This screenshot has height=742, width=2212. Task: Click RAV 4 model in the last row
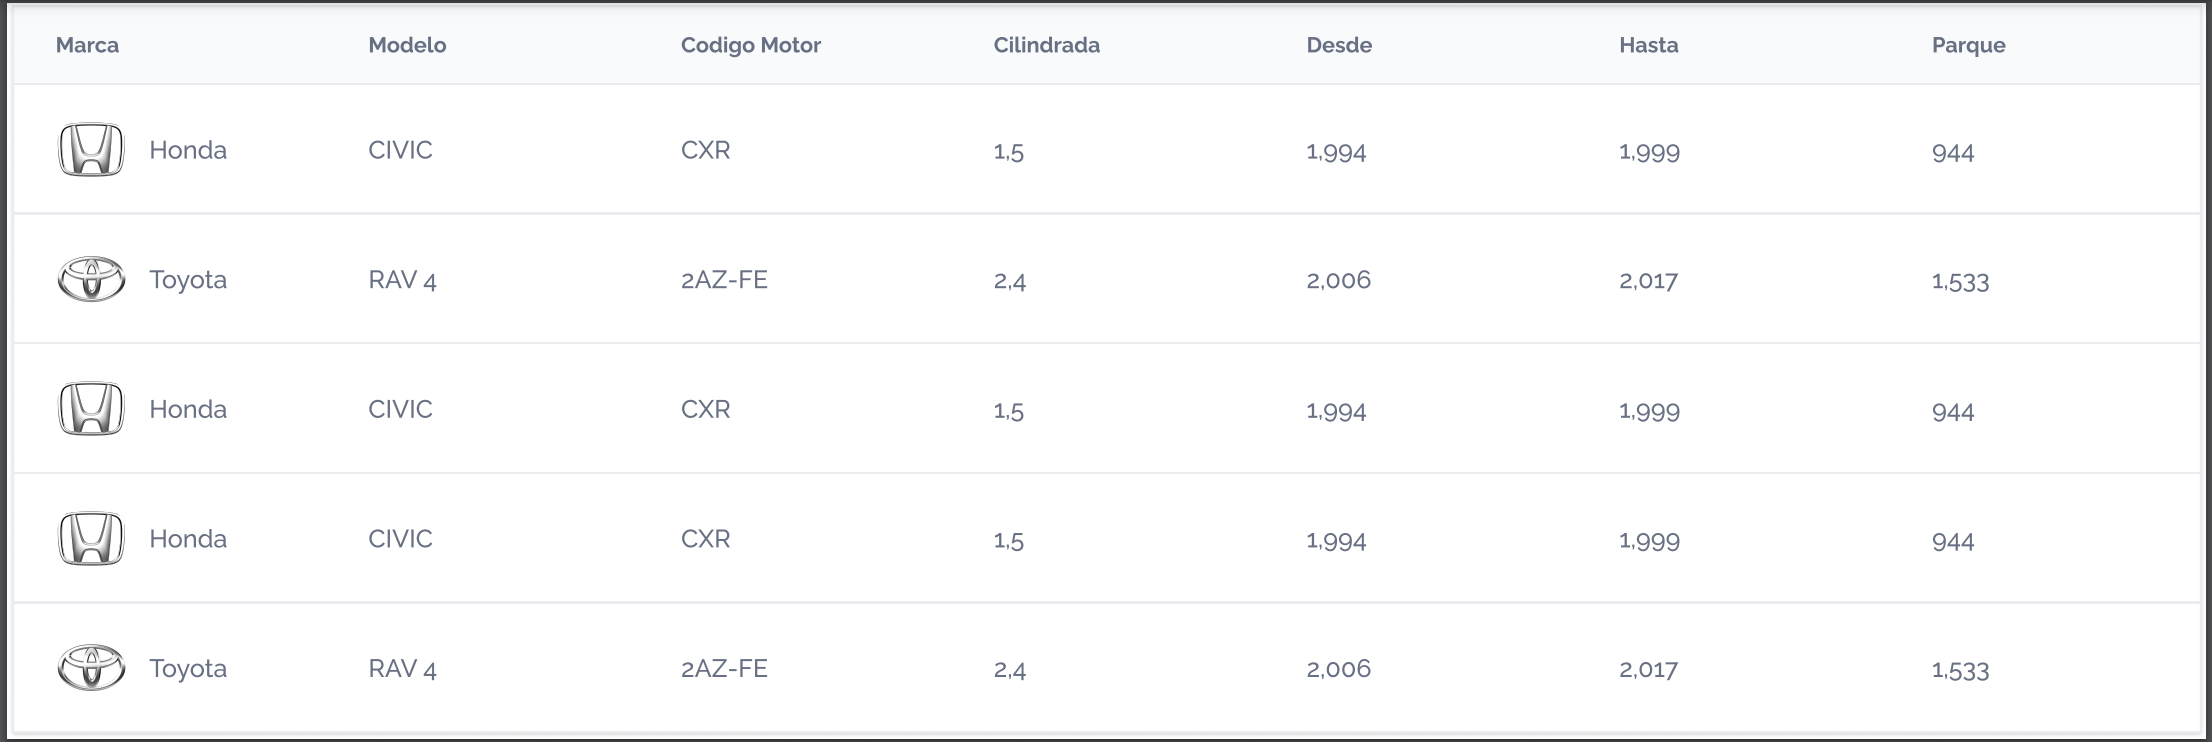[402, 669]
